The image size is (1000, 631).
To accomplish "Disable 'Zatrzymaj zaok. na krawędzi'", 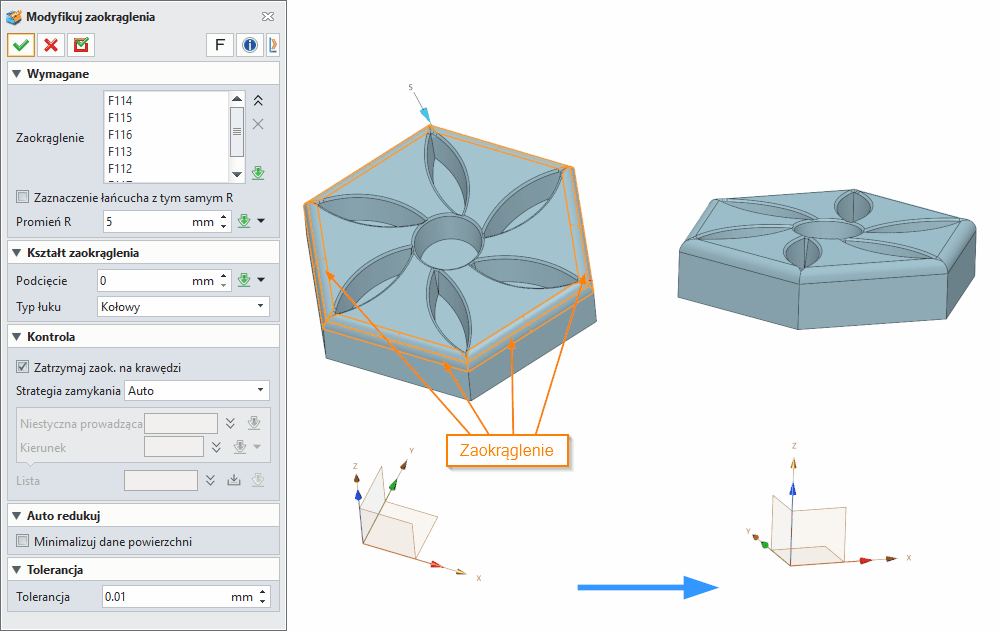I will (22, 367).
